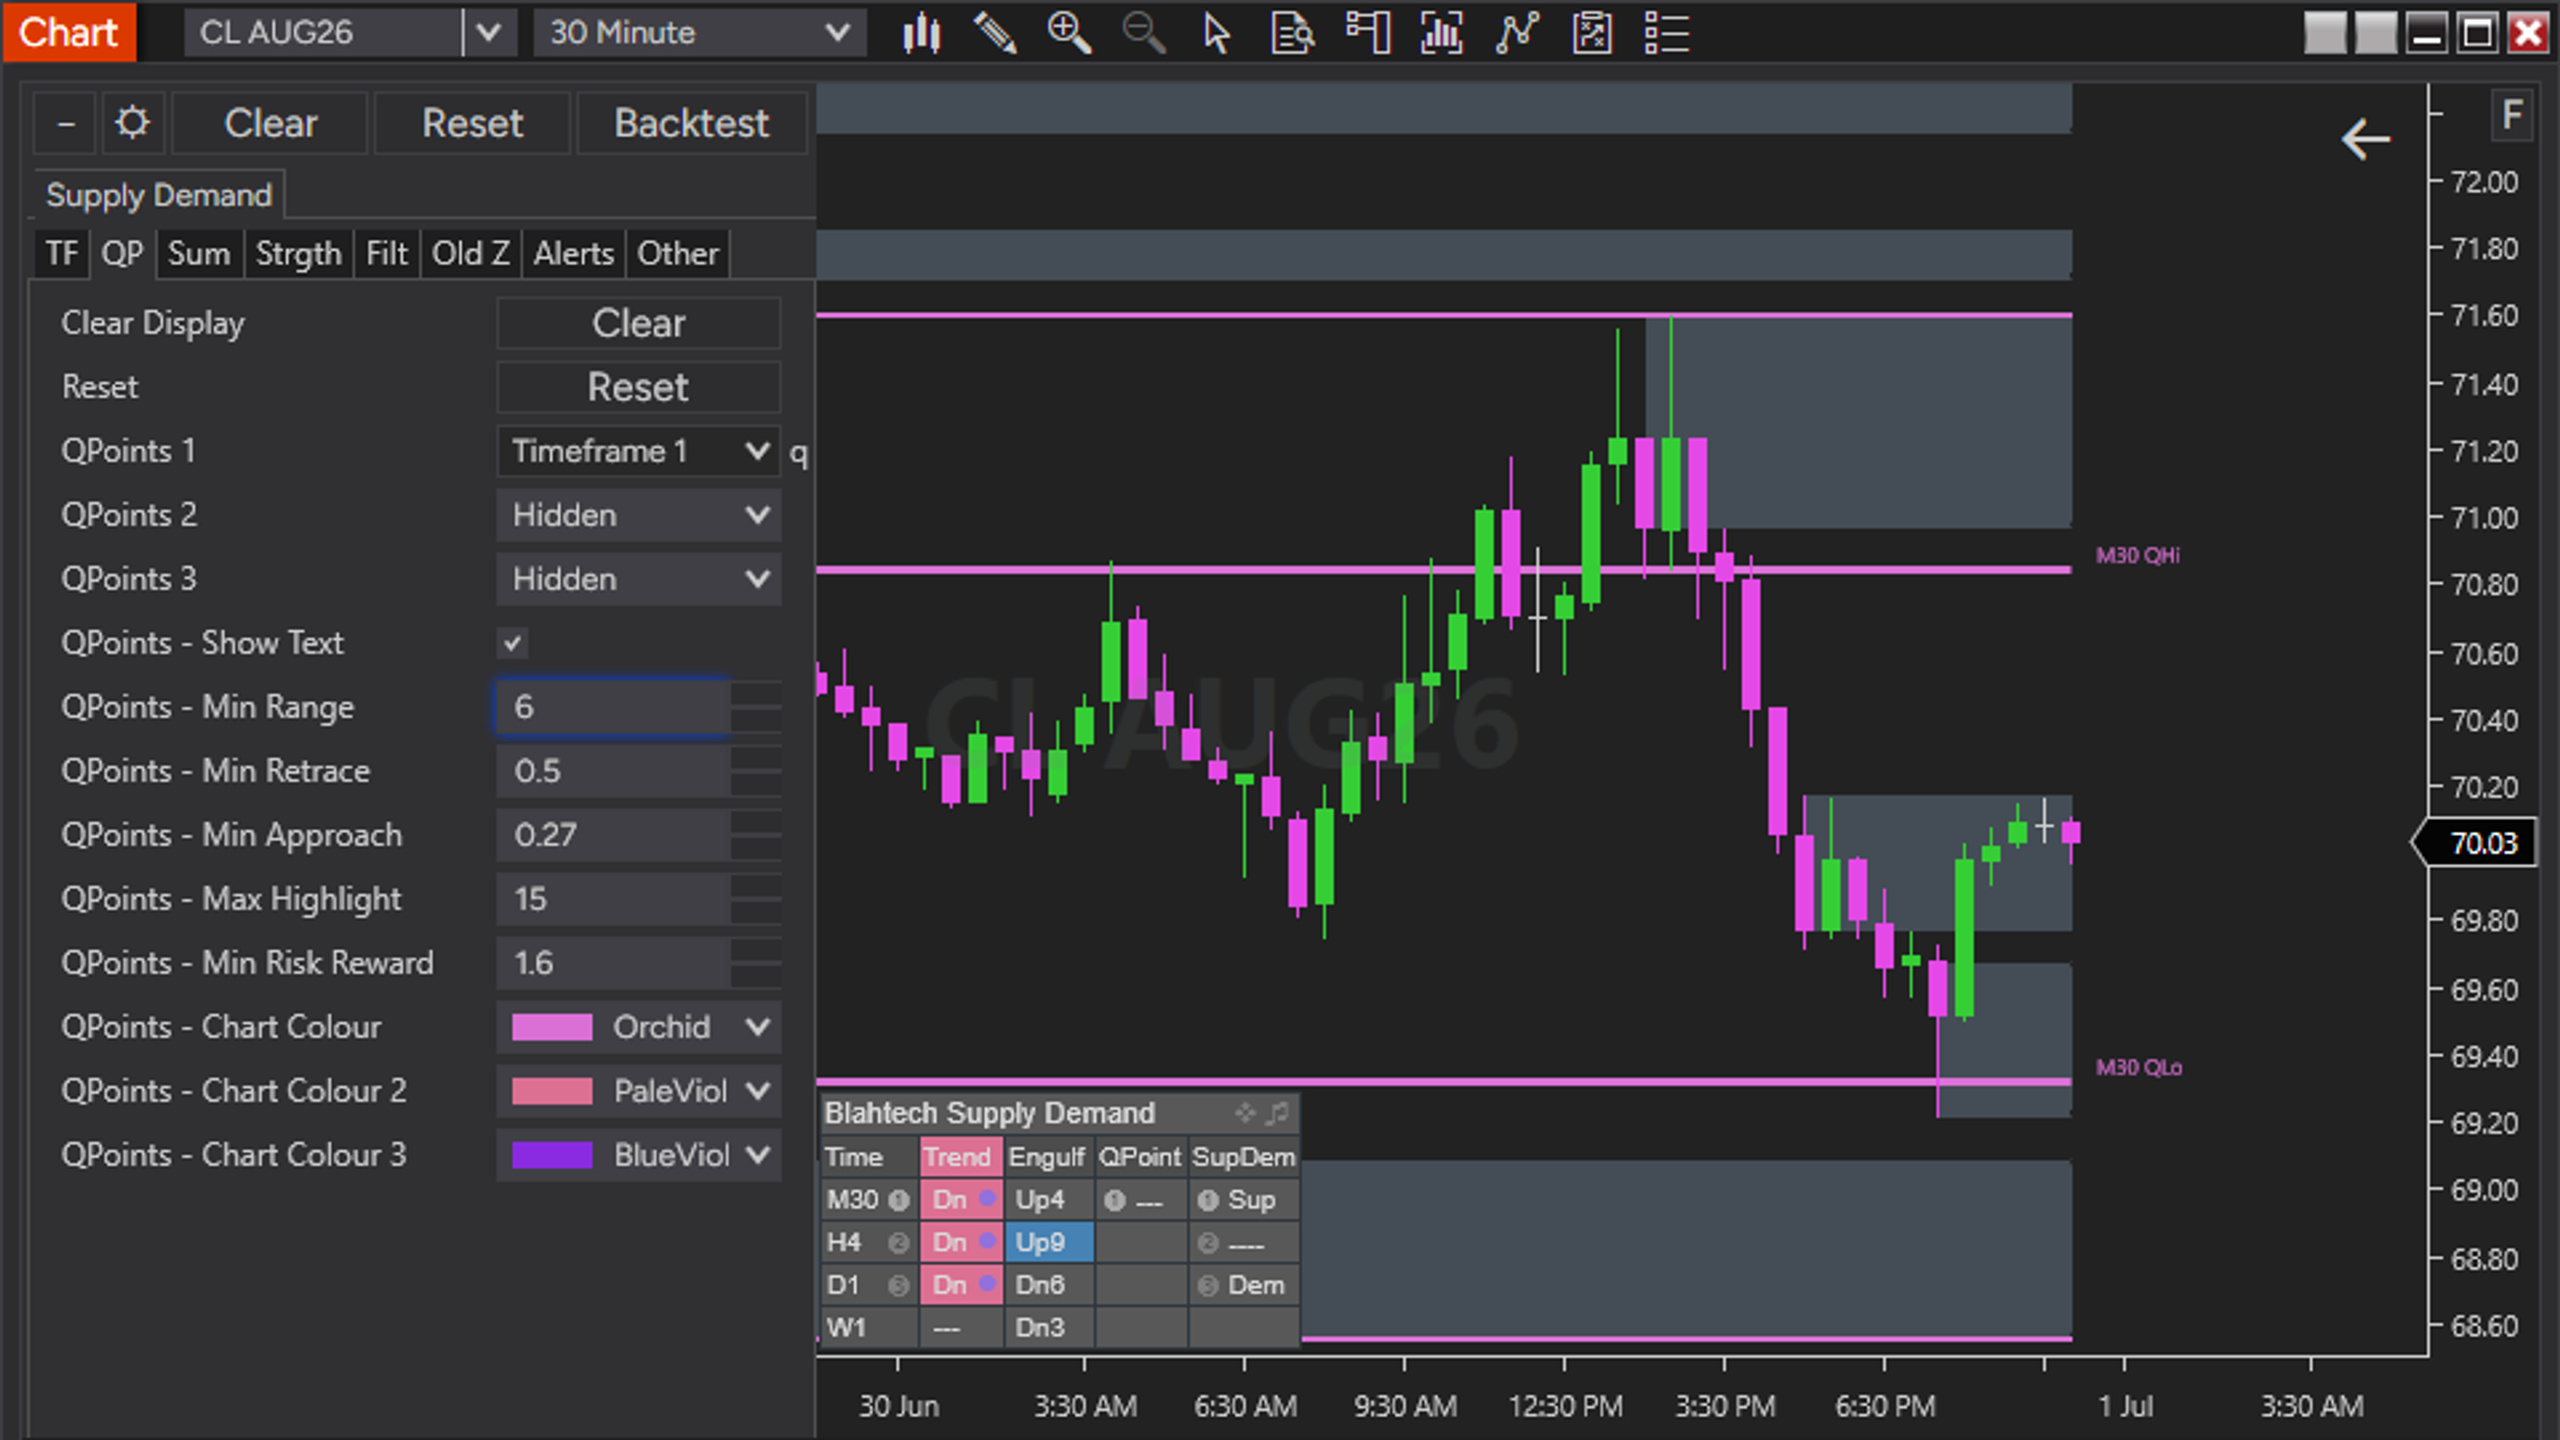Screen dimensions: 2560x1440
Task: Open the strategies icon in toolbar
Action: (x=1516, y=33)
